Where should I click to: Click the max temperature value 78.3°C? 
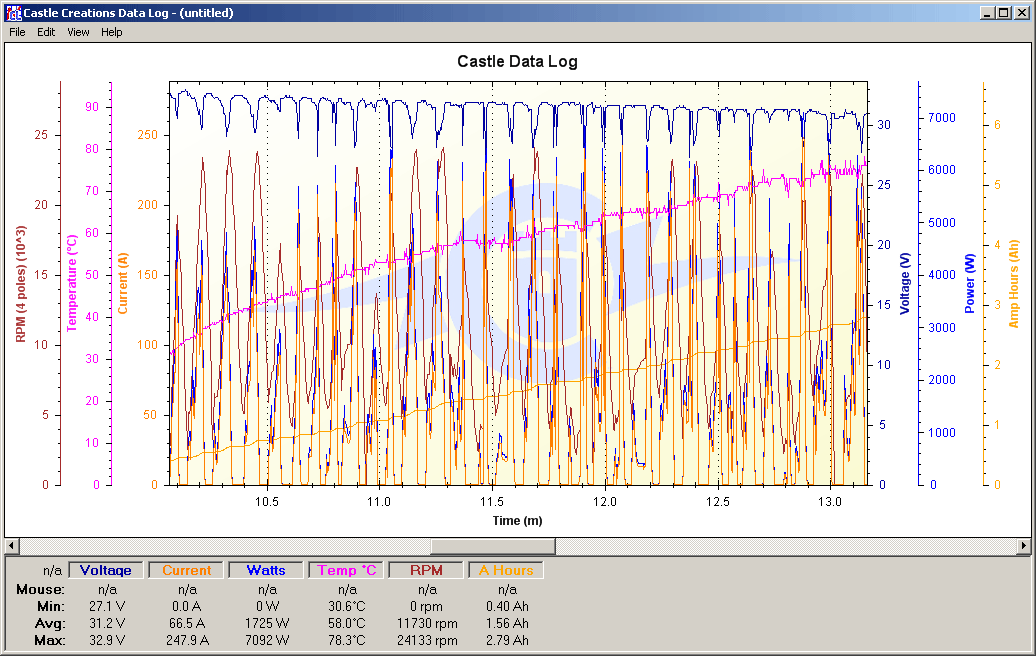347,640
